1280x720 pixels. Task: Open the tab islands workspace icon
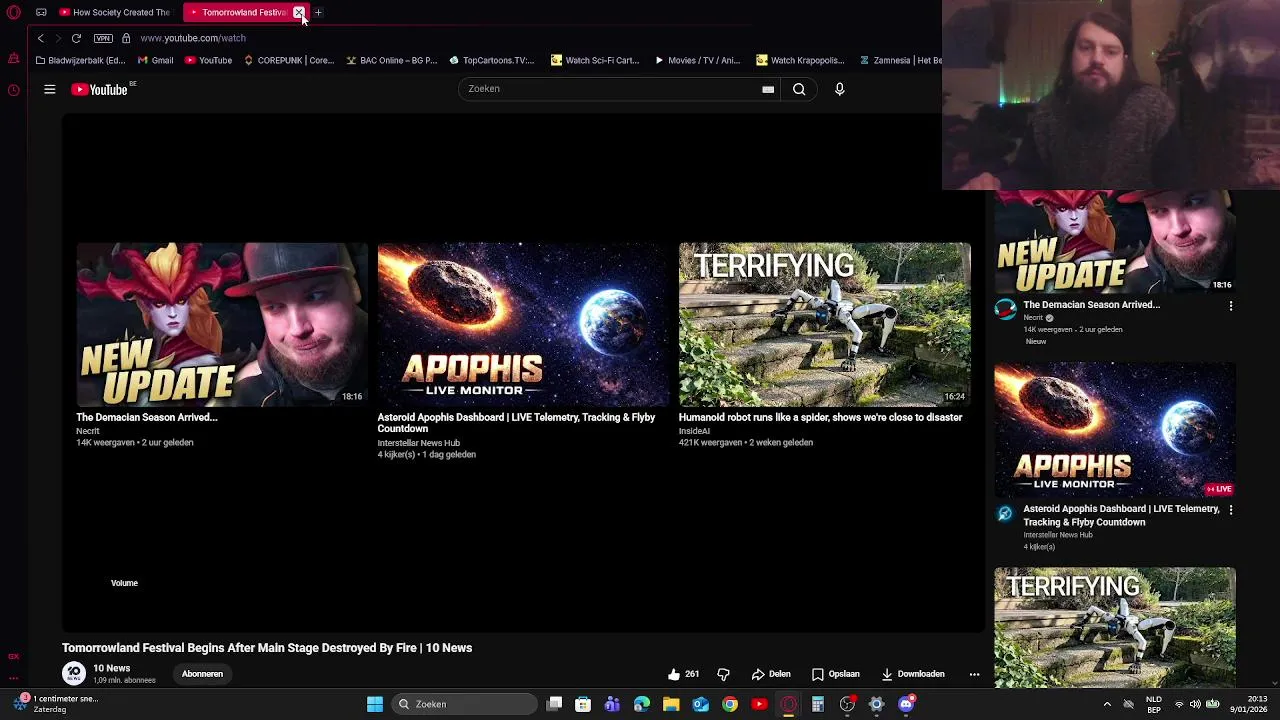point(41,12)
